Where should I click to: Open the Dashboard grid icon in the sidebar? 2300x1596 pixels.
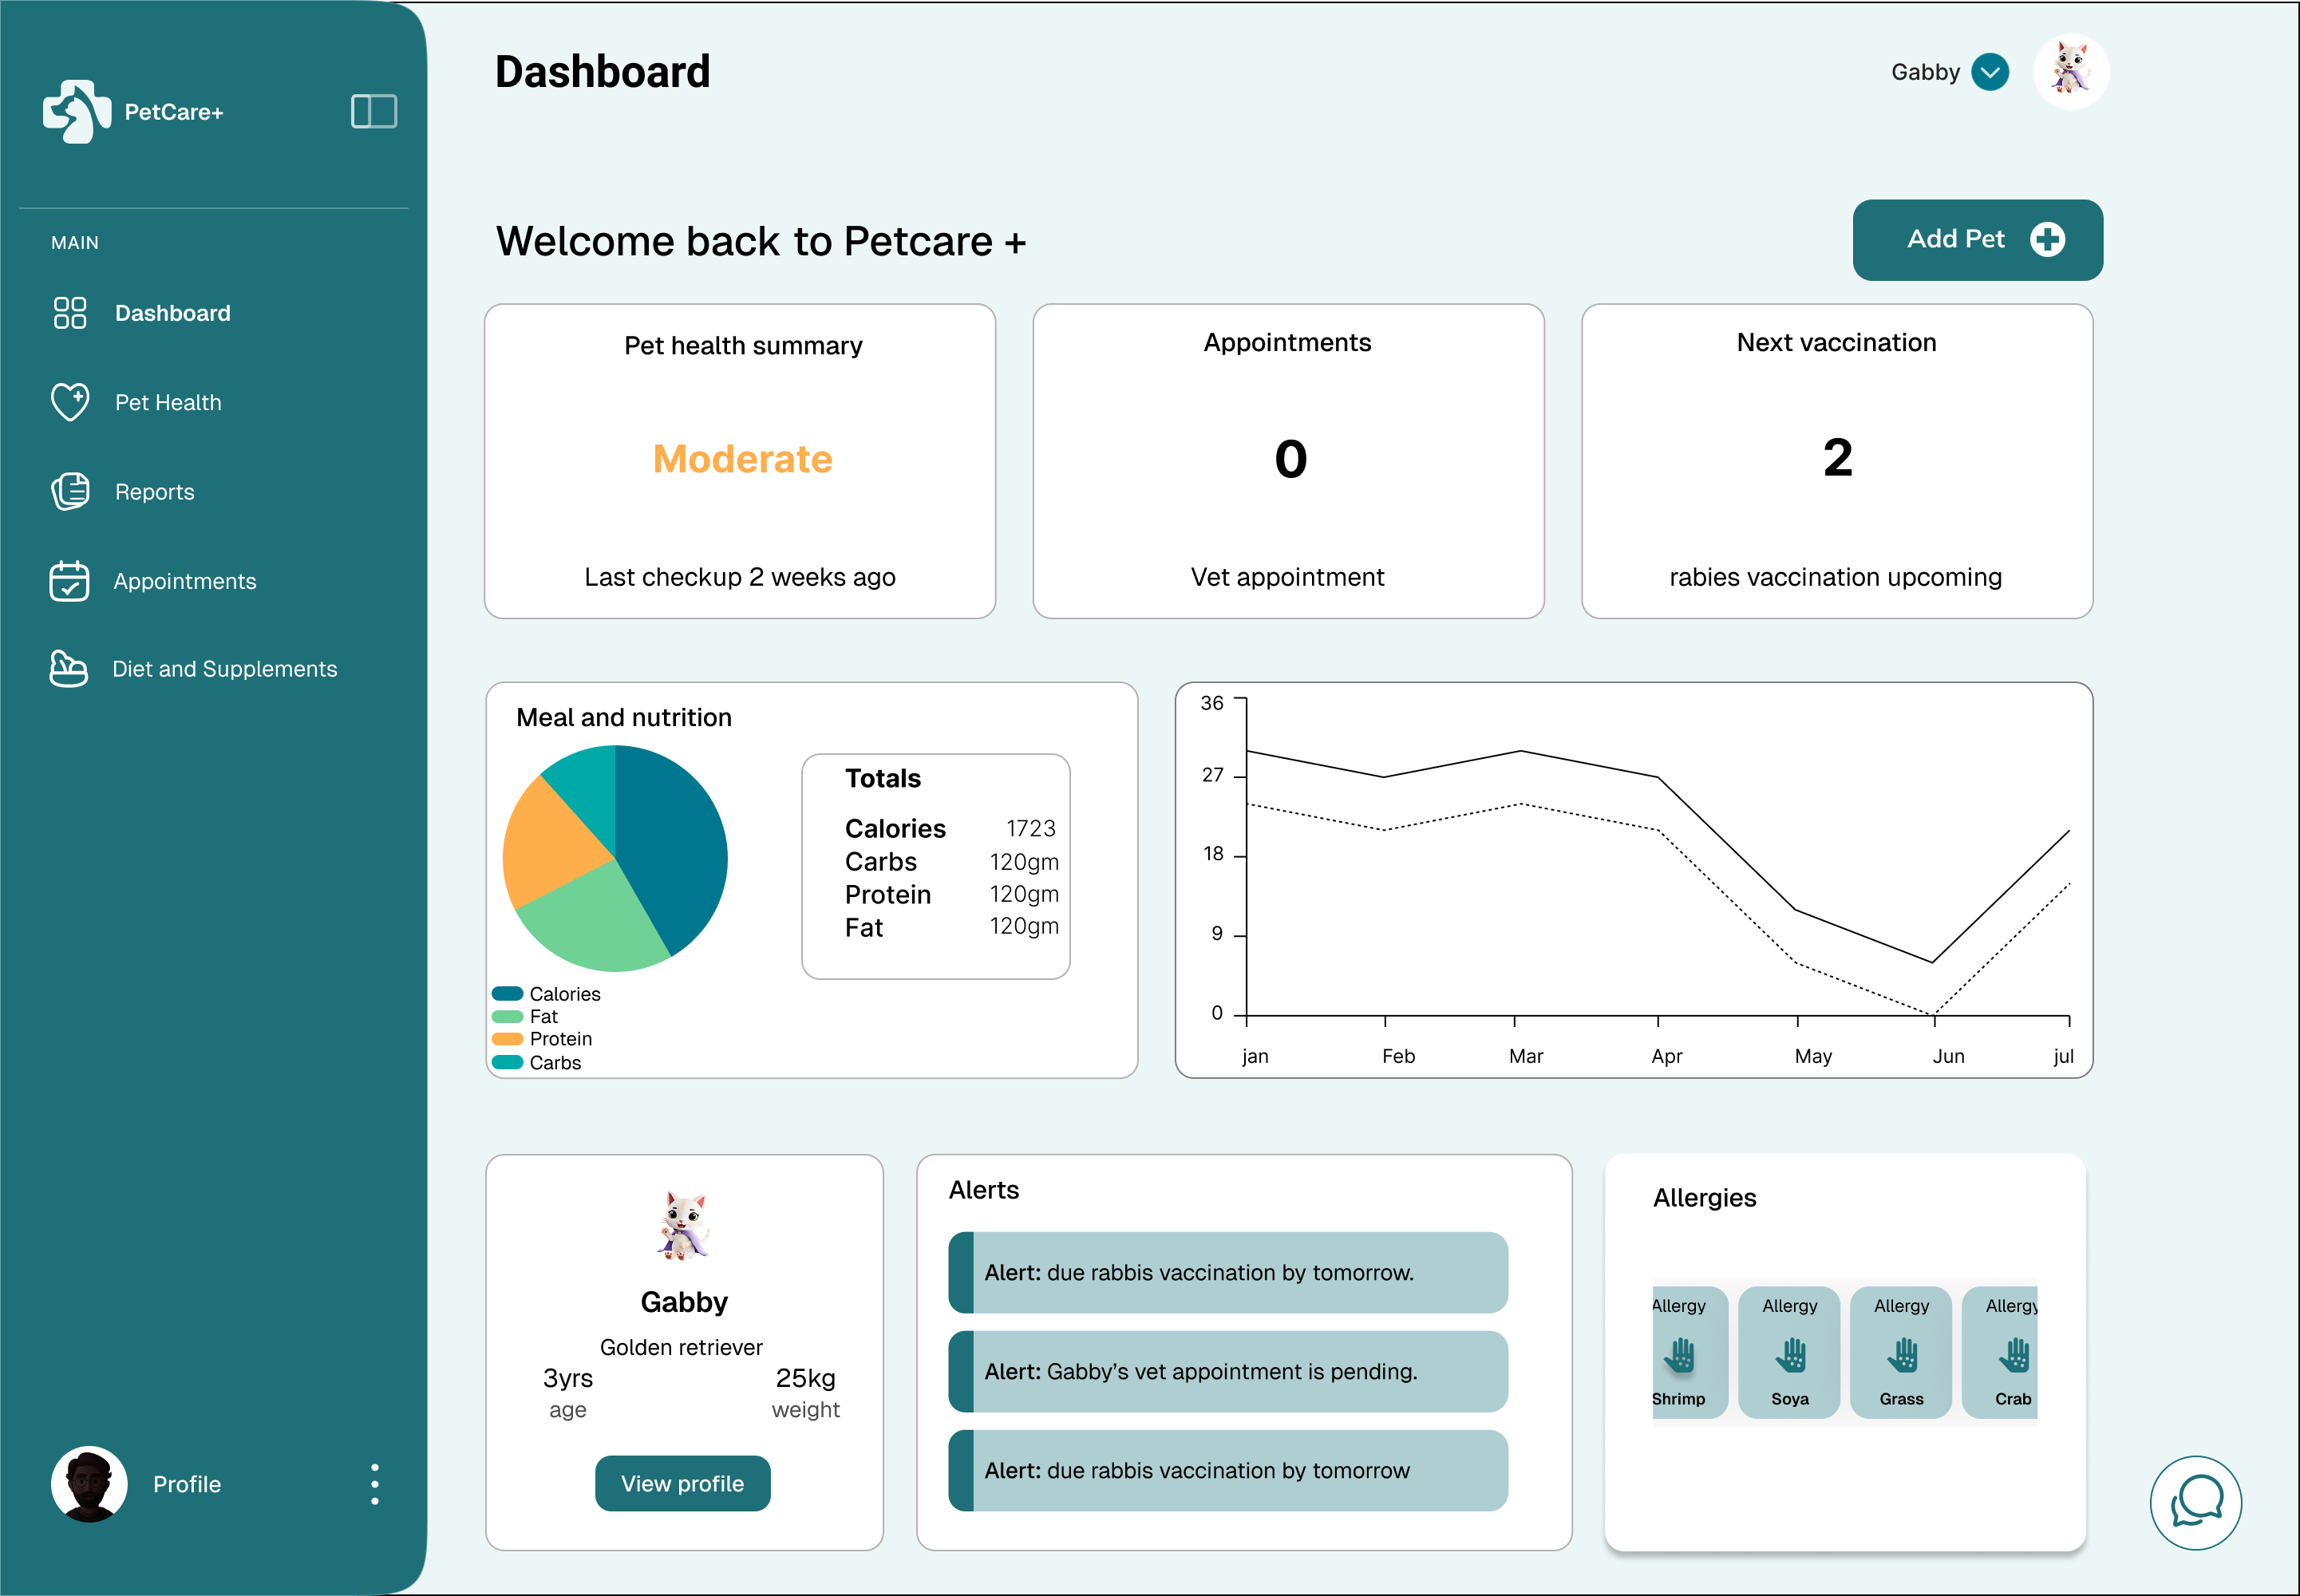click(x=70, y=313)
